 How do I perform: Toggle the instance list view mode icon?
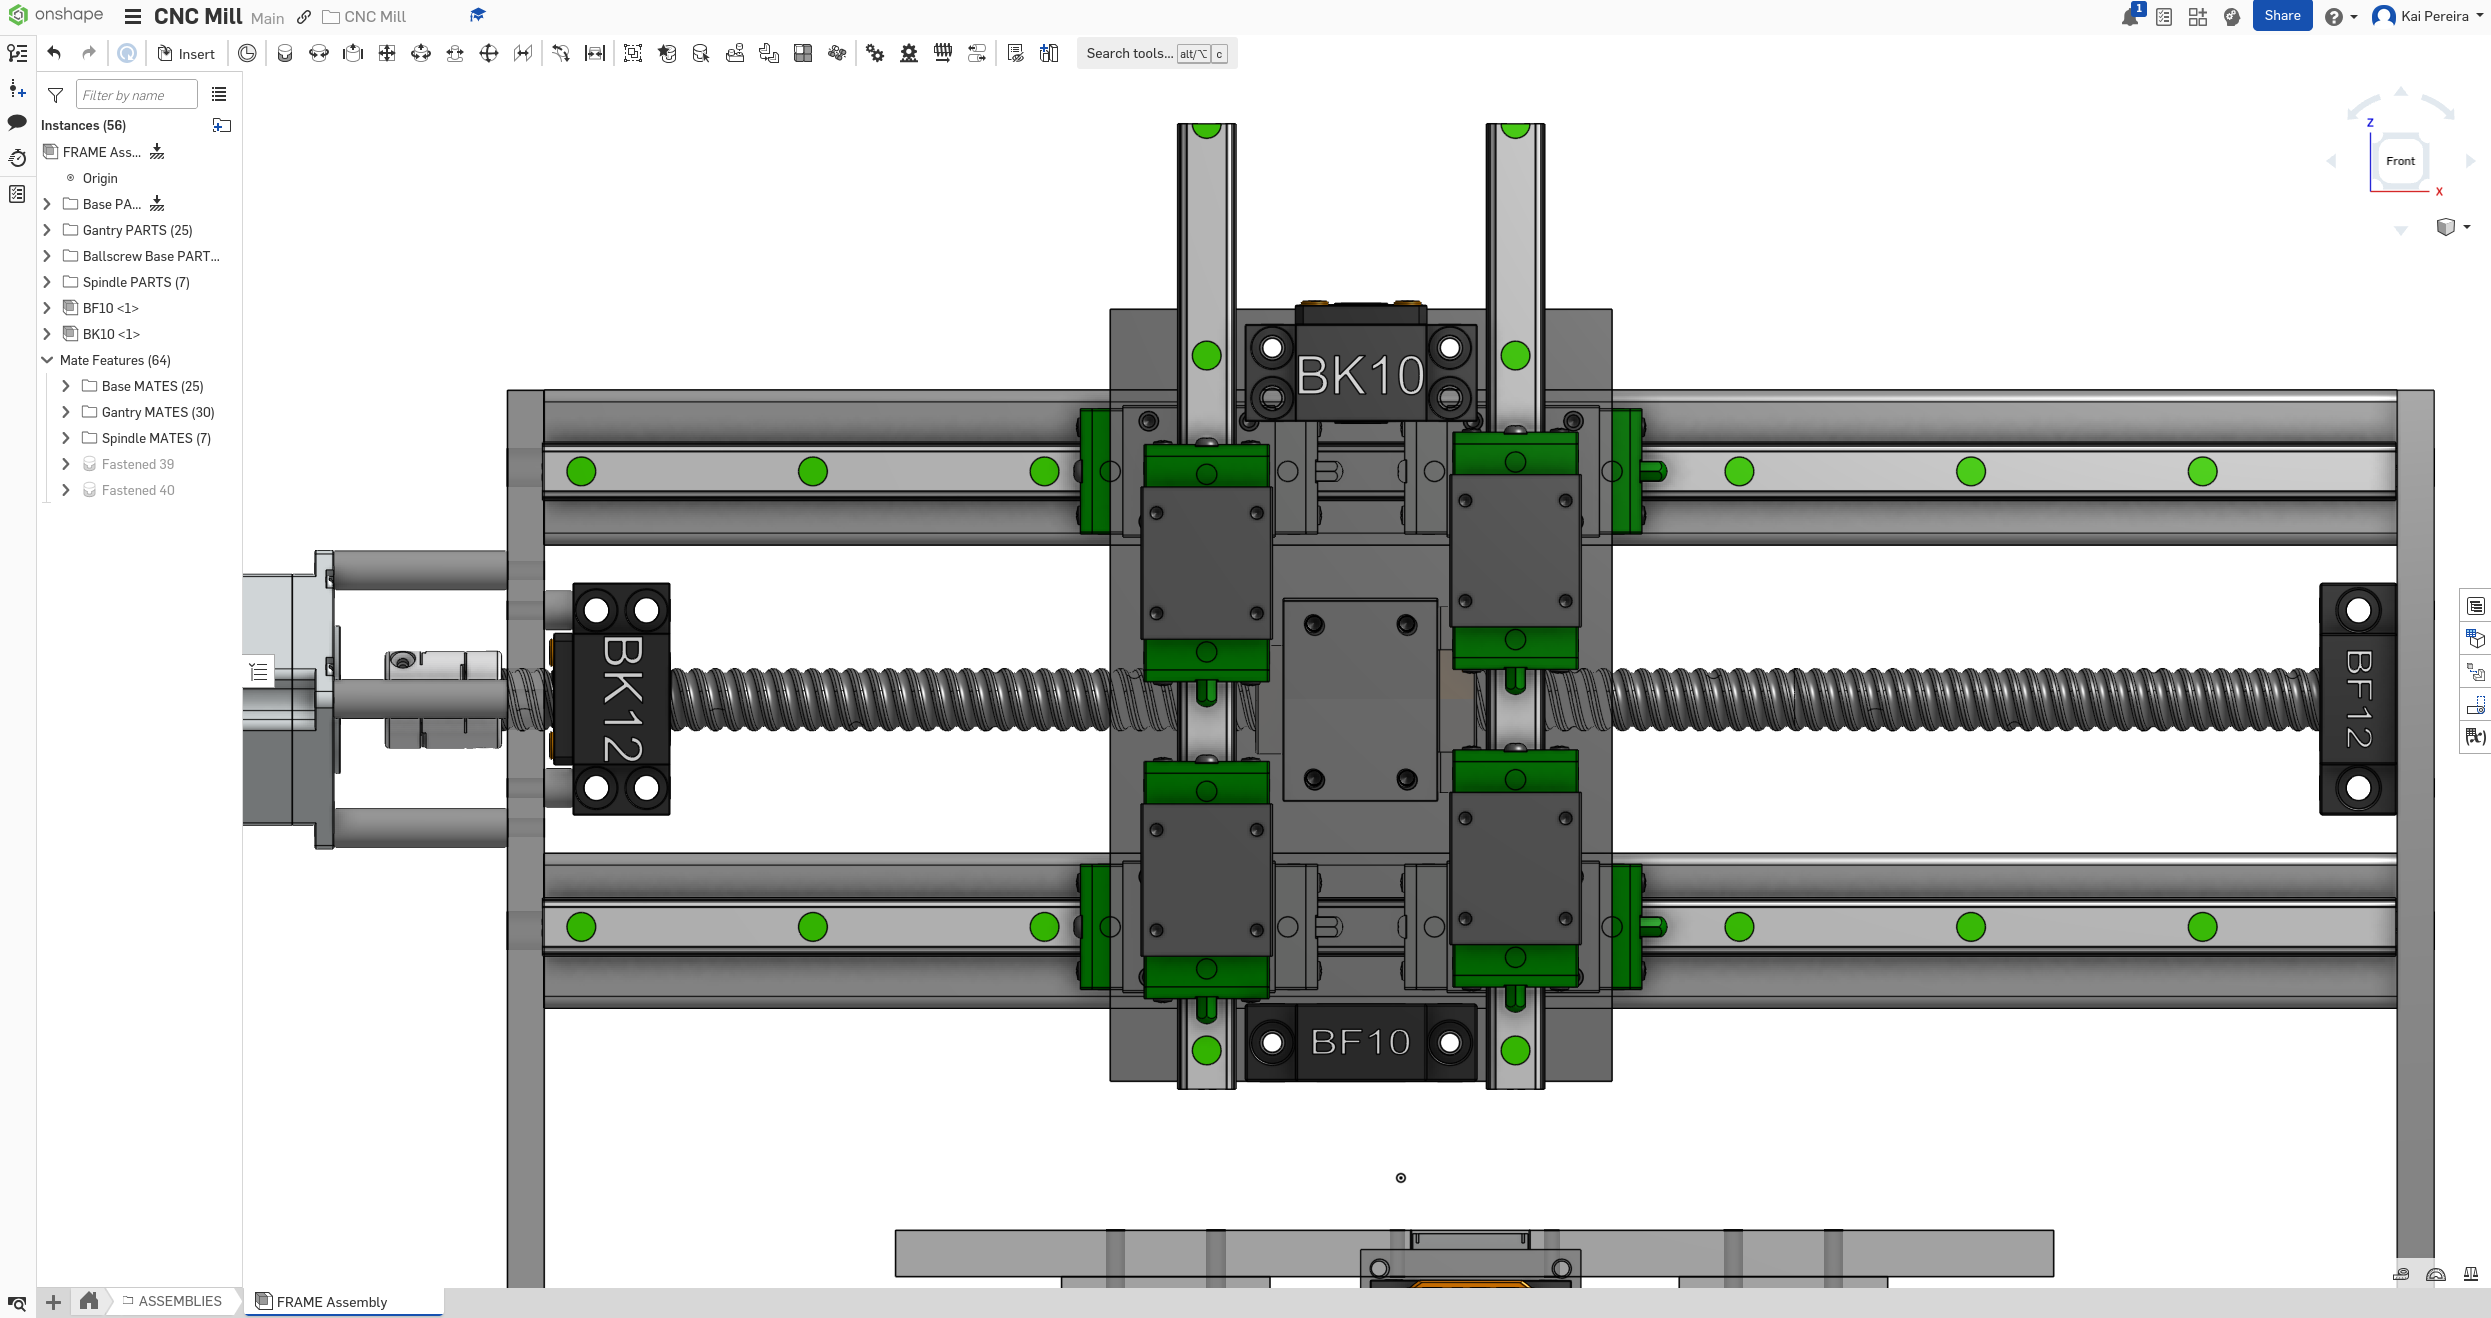219,95
